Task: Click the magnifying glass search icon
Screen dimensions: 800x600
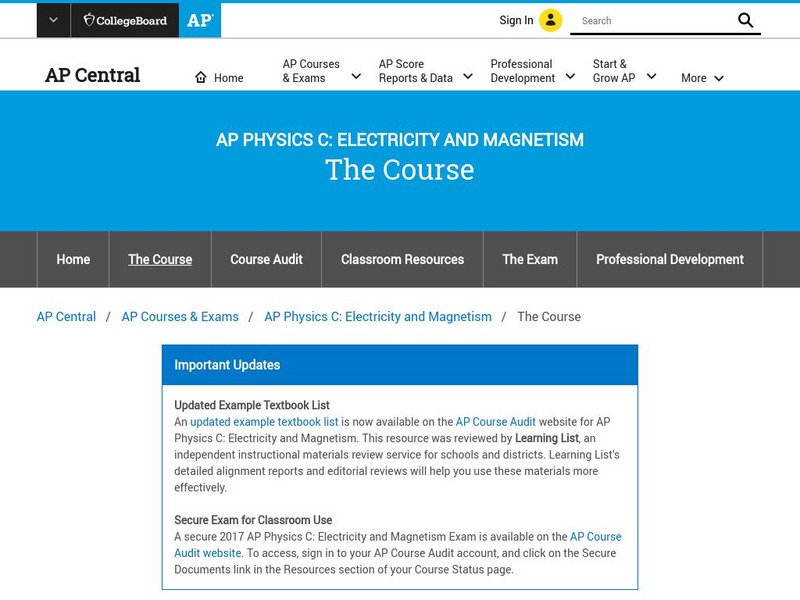Action: [x=746, y=20]
